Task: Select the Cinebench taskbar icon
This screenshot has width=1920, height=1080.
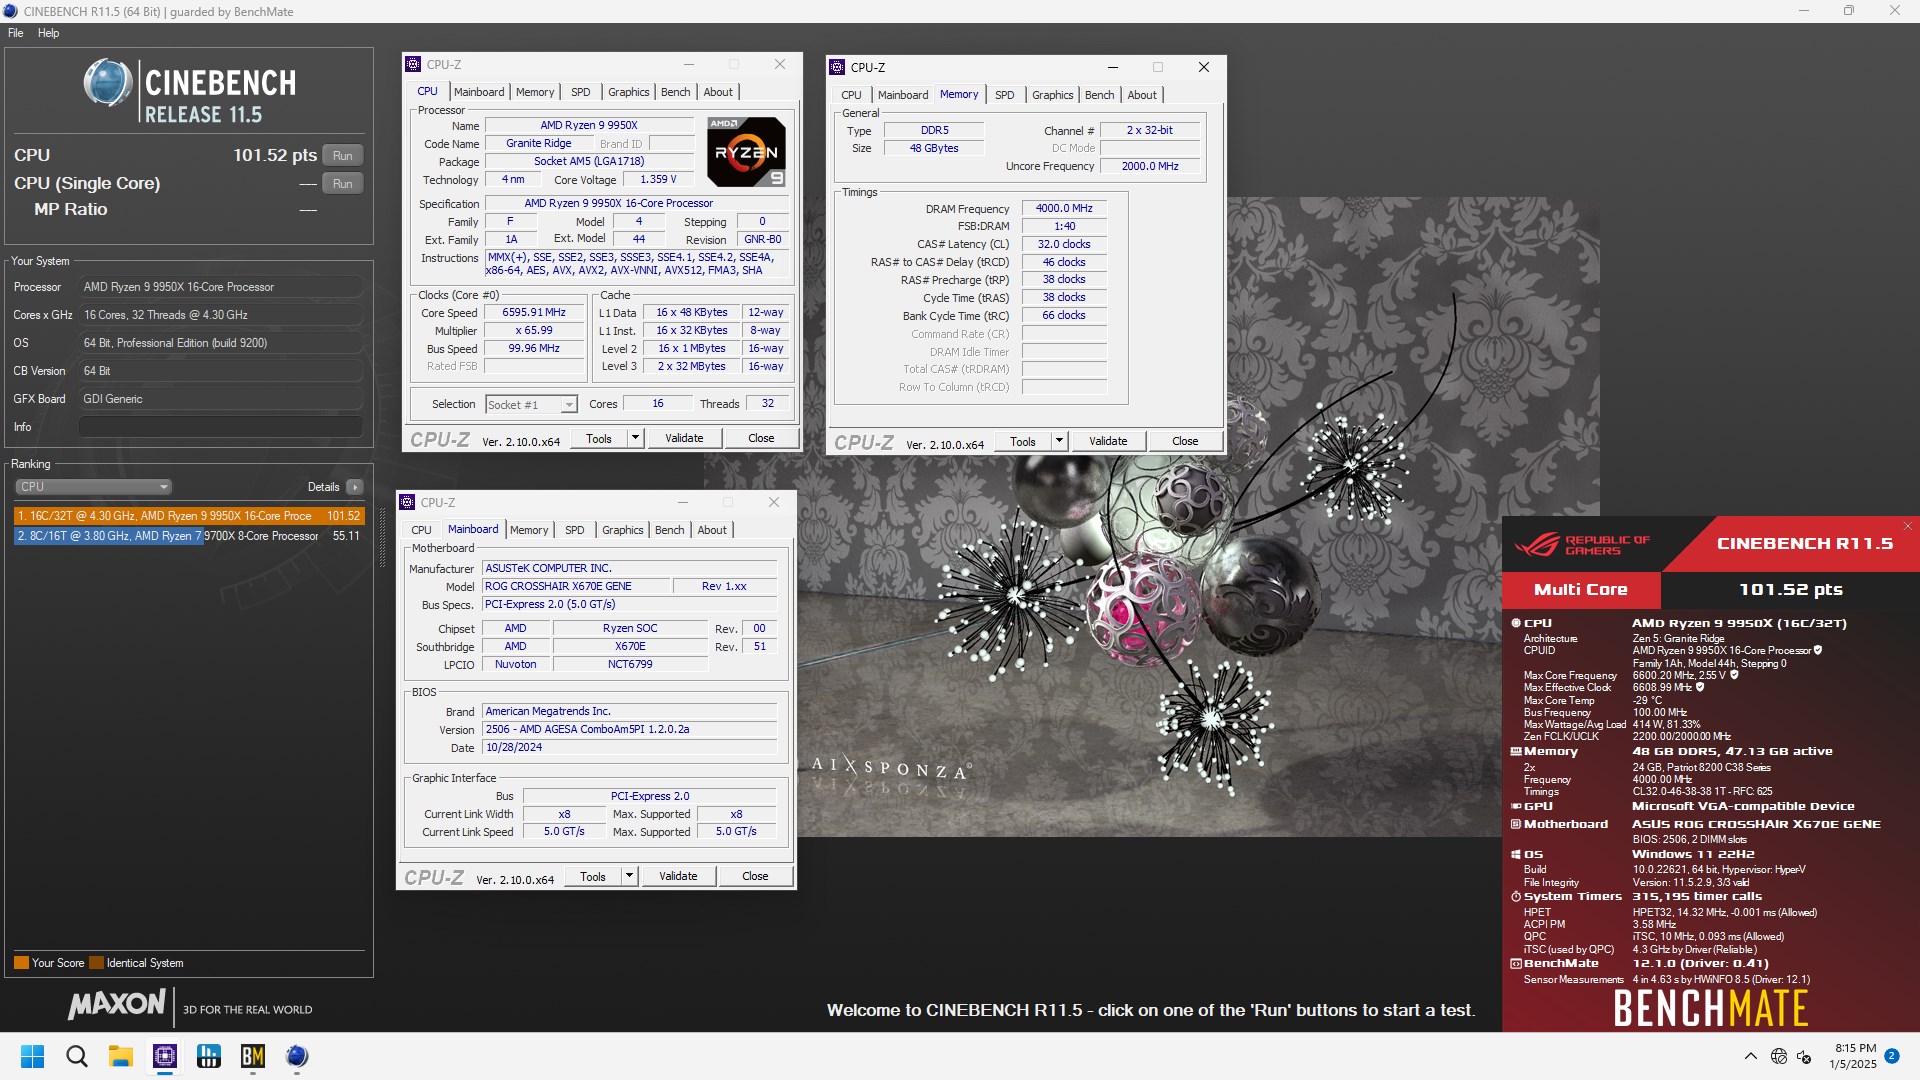Action: point(297,1056)
